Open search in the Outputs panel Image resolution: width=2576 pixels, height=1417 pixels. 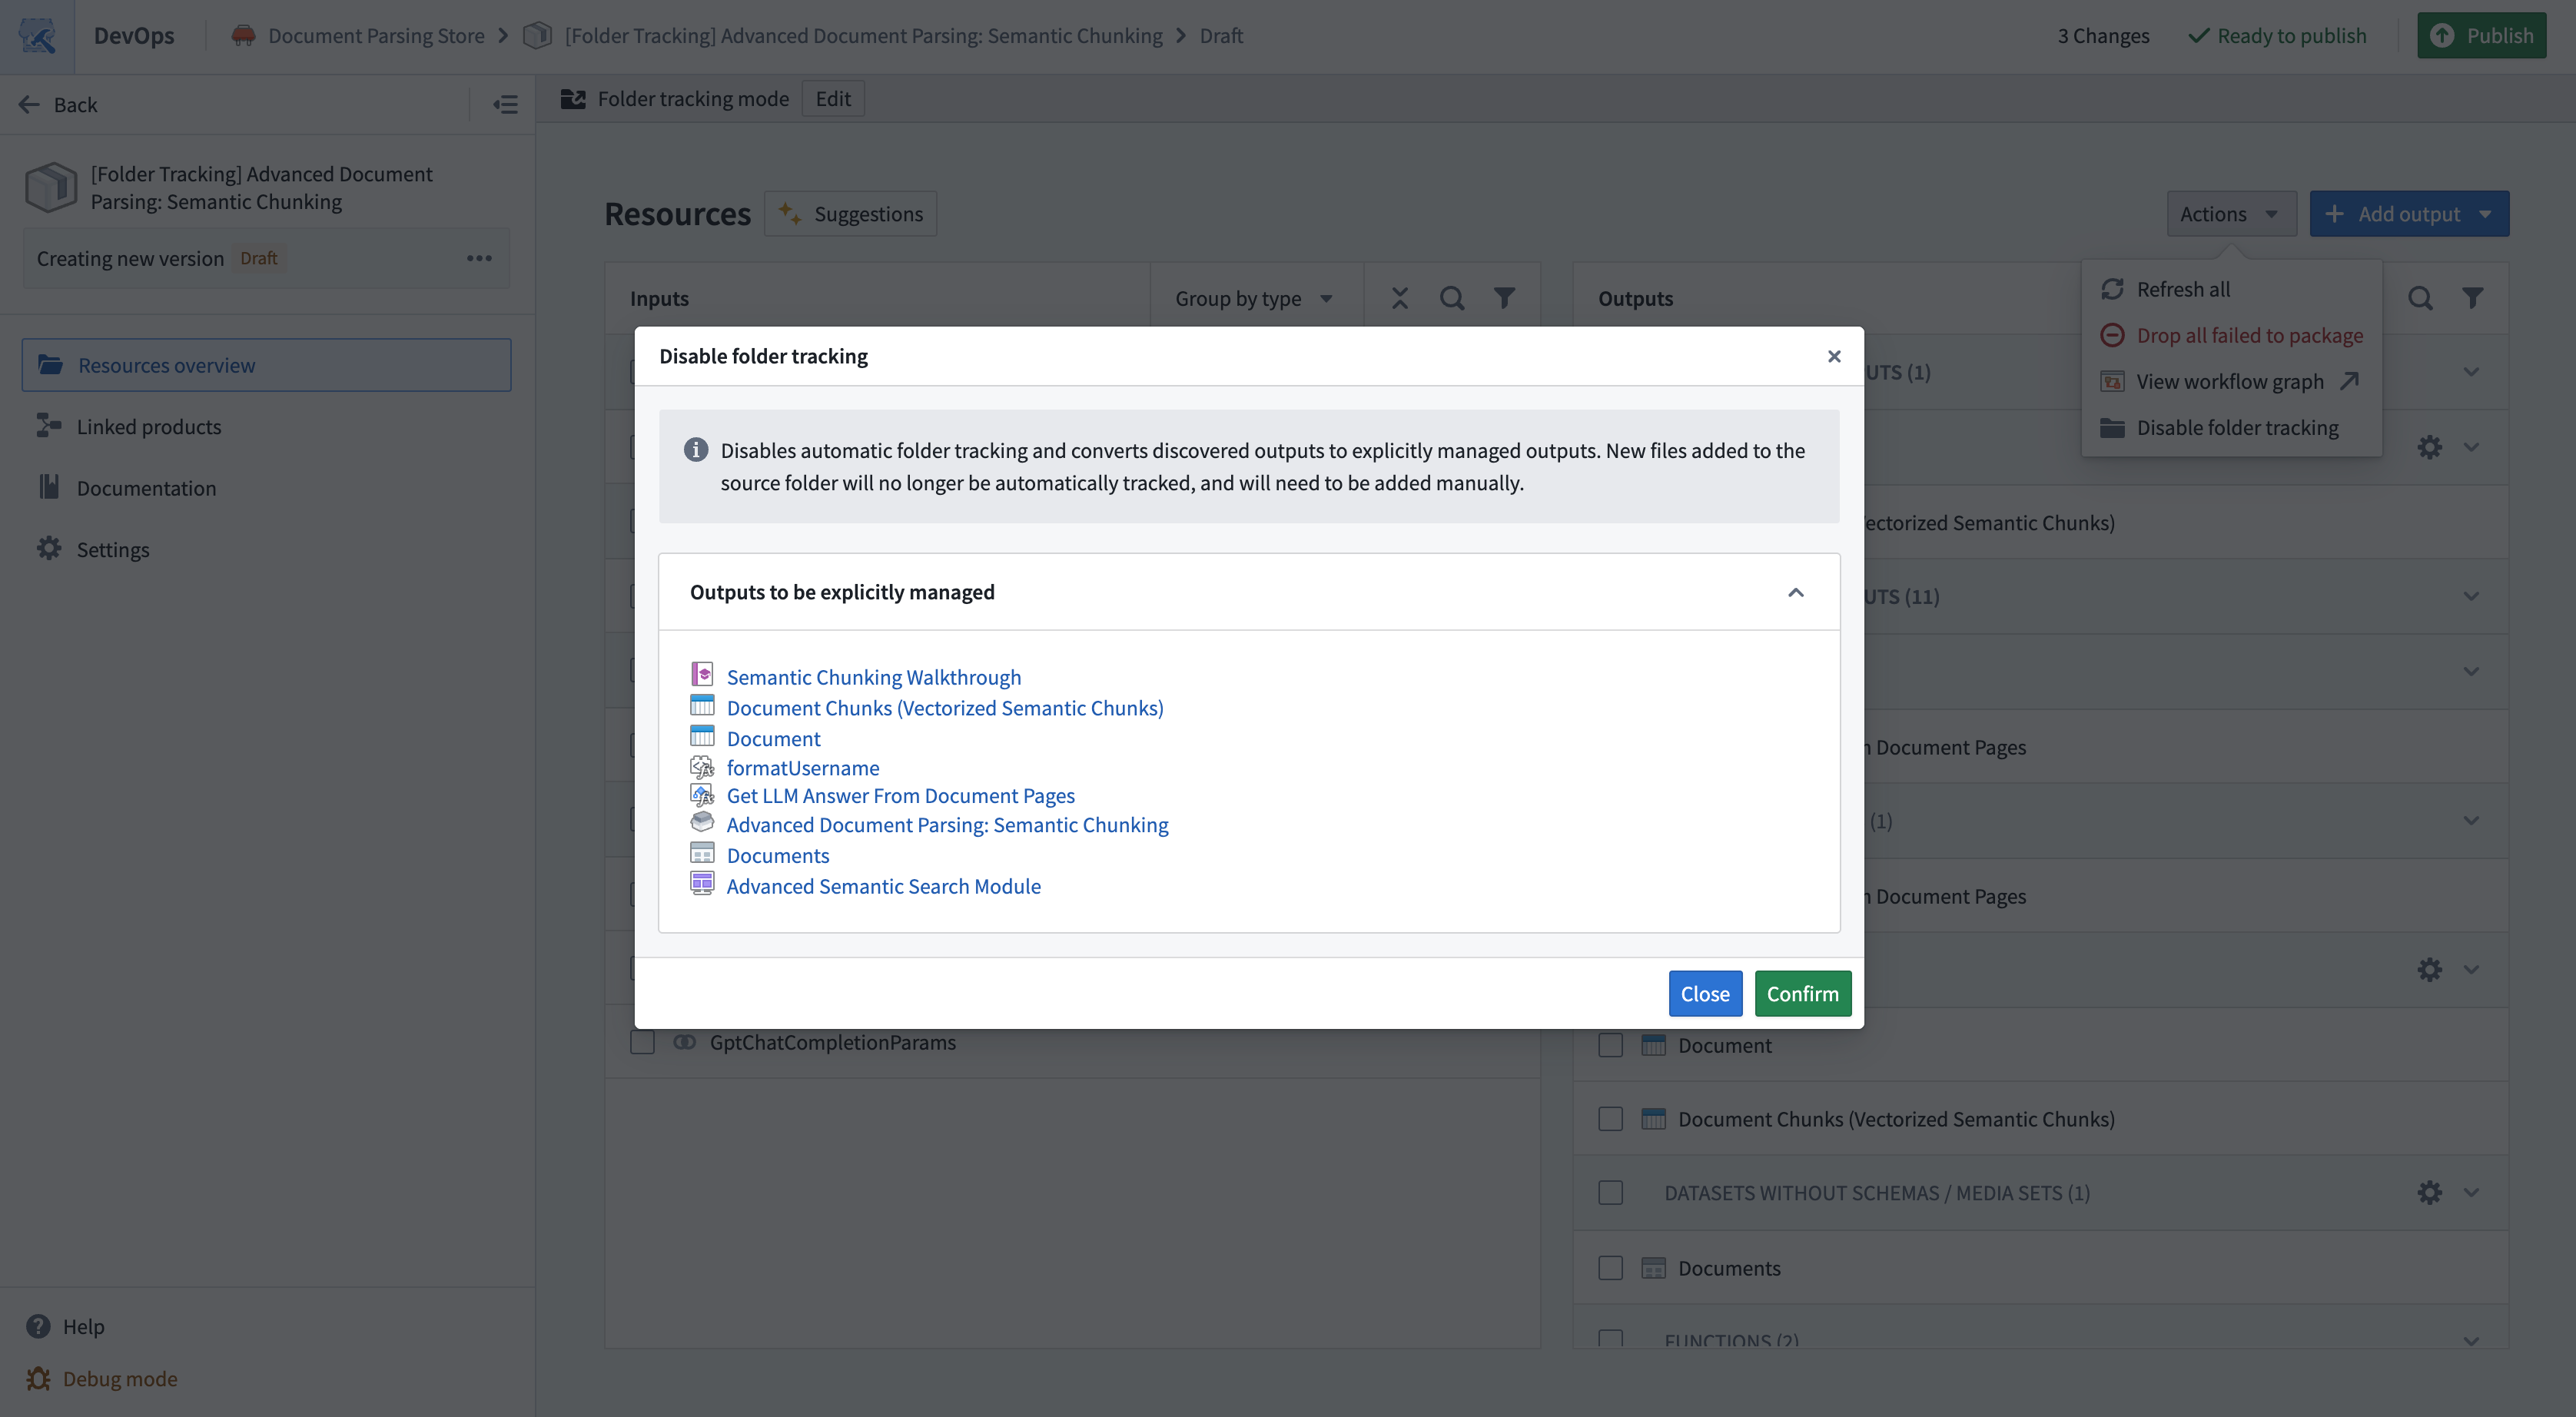[x=2420, y=298]
